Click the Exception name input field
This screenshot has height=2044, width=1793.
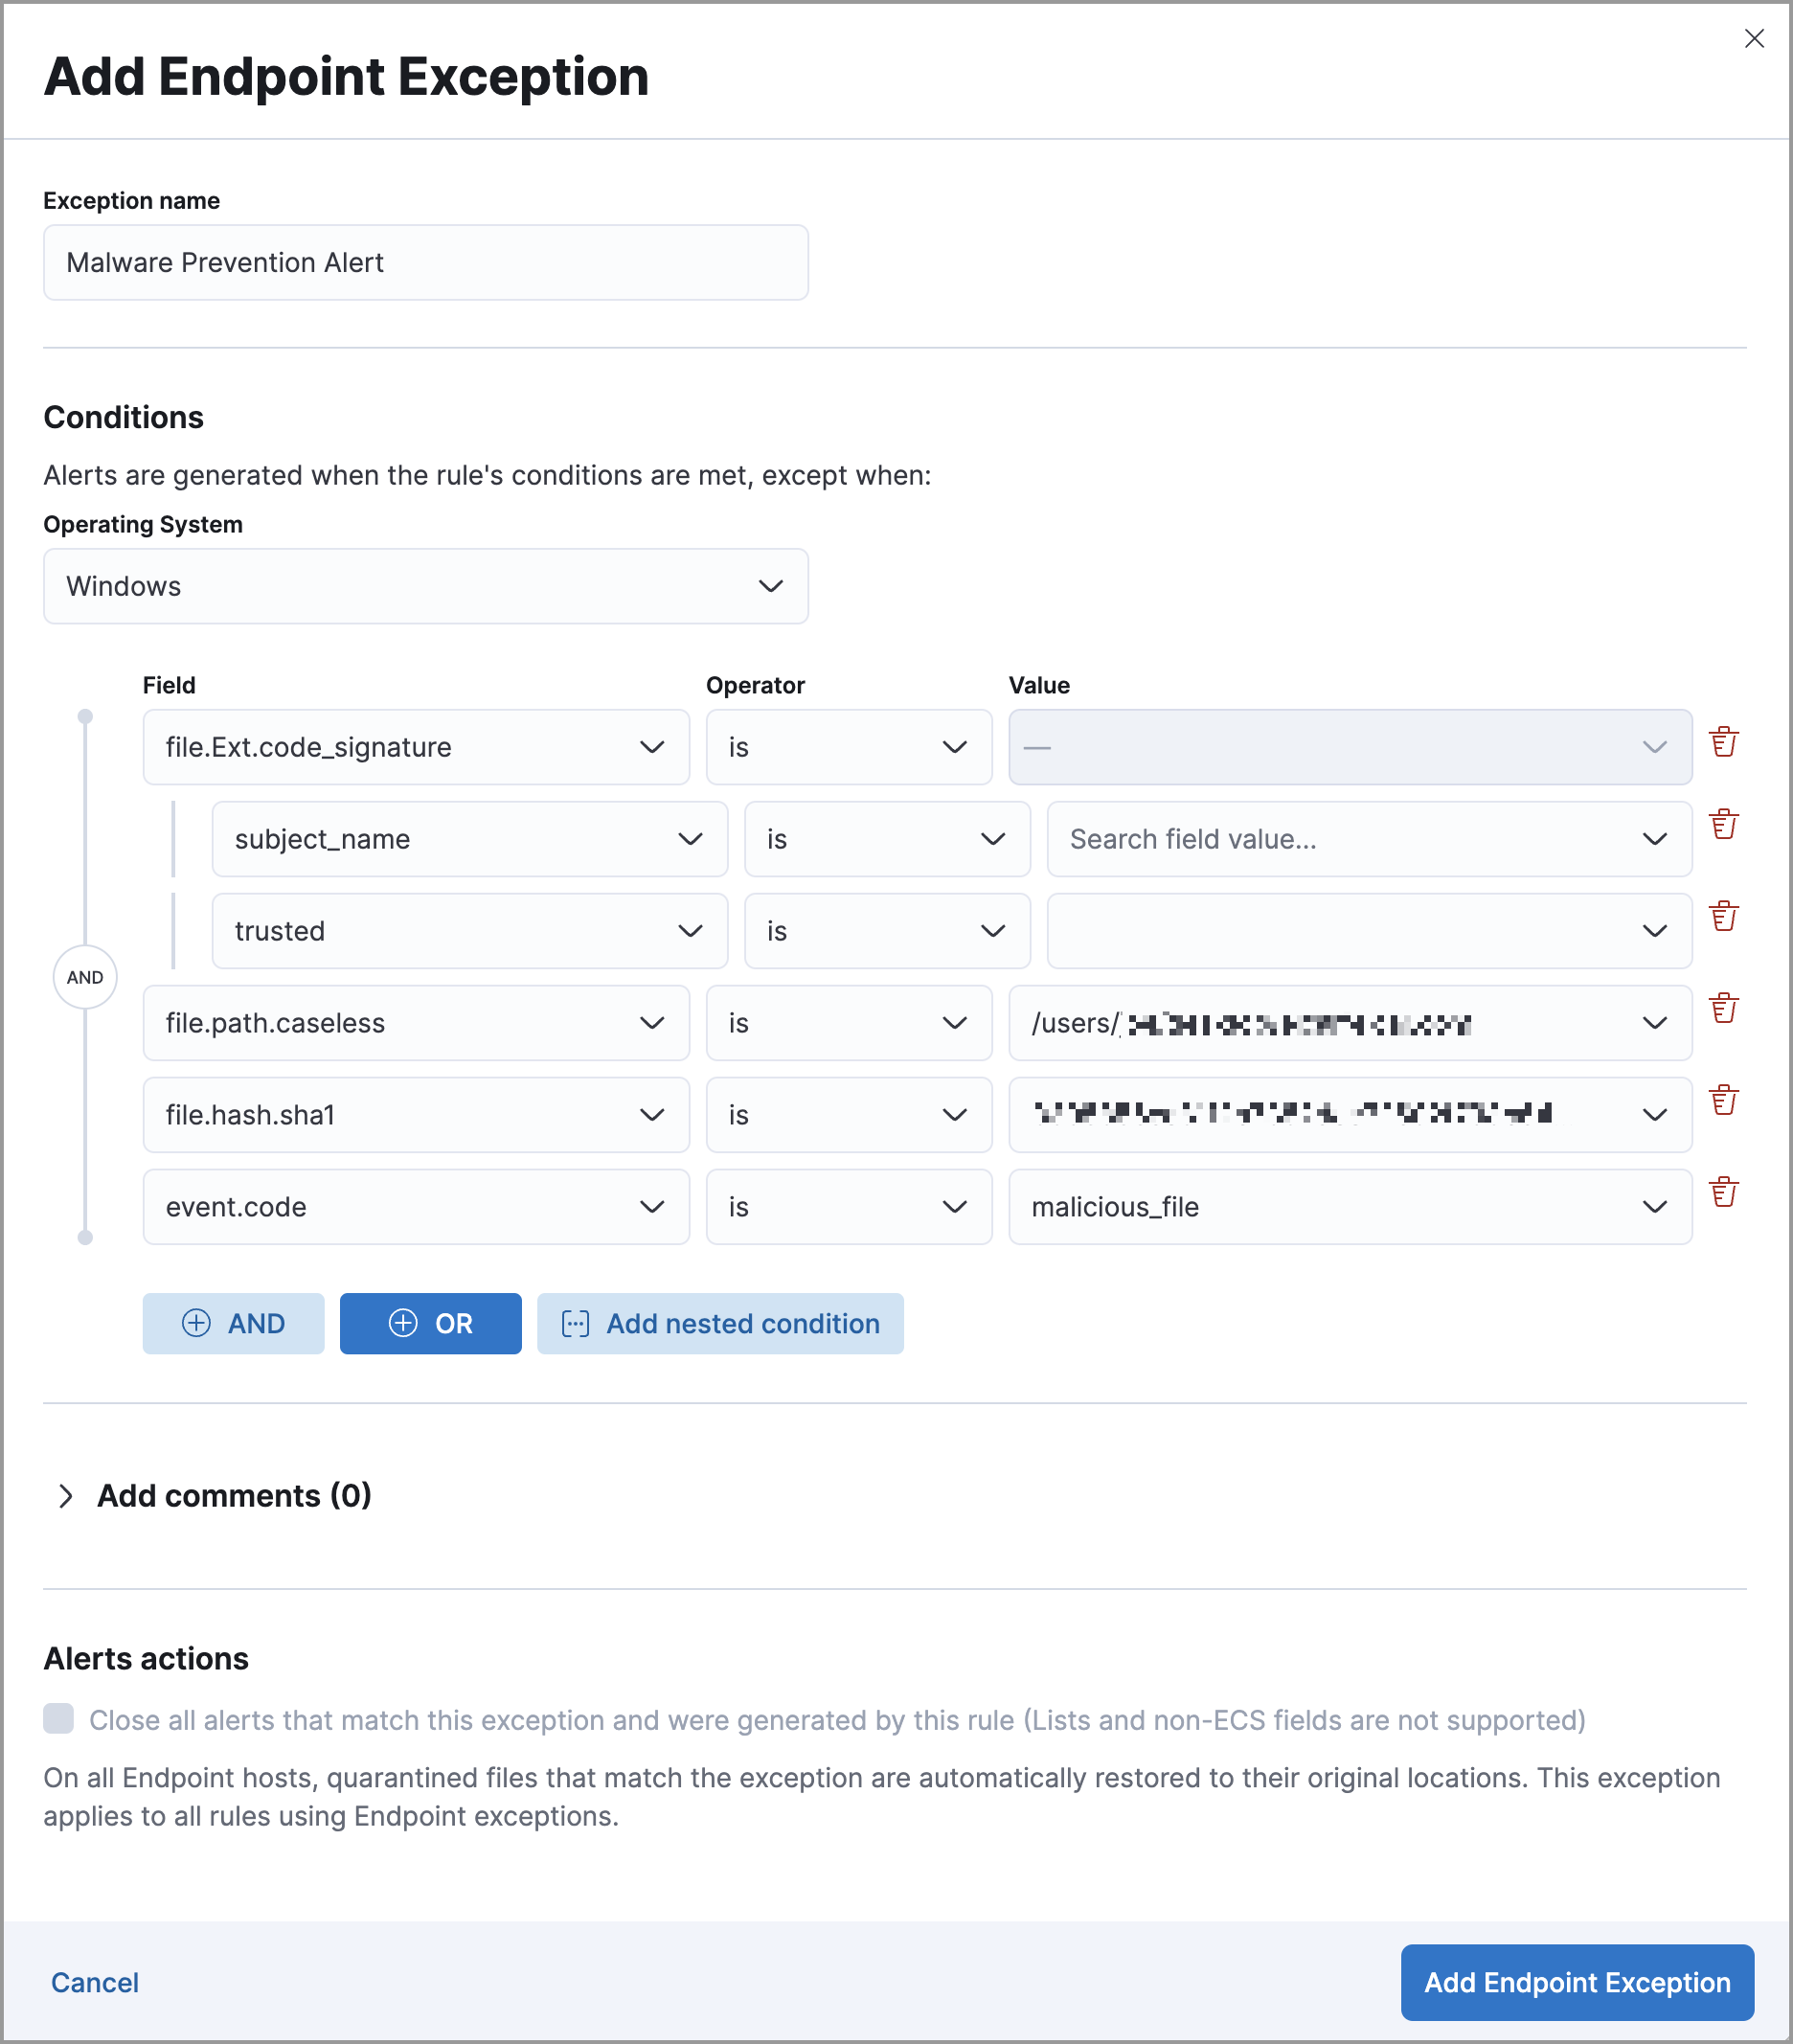click(x=424, y=262)
